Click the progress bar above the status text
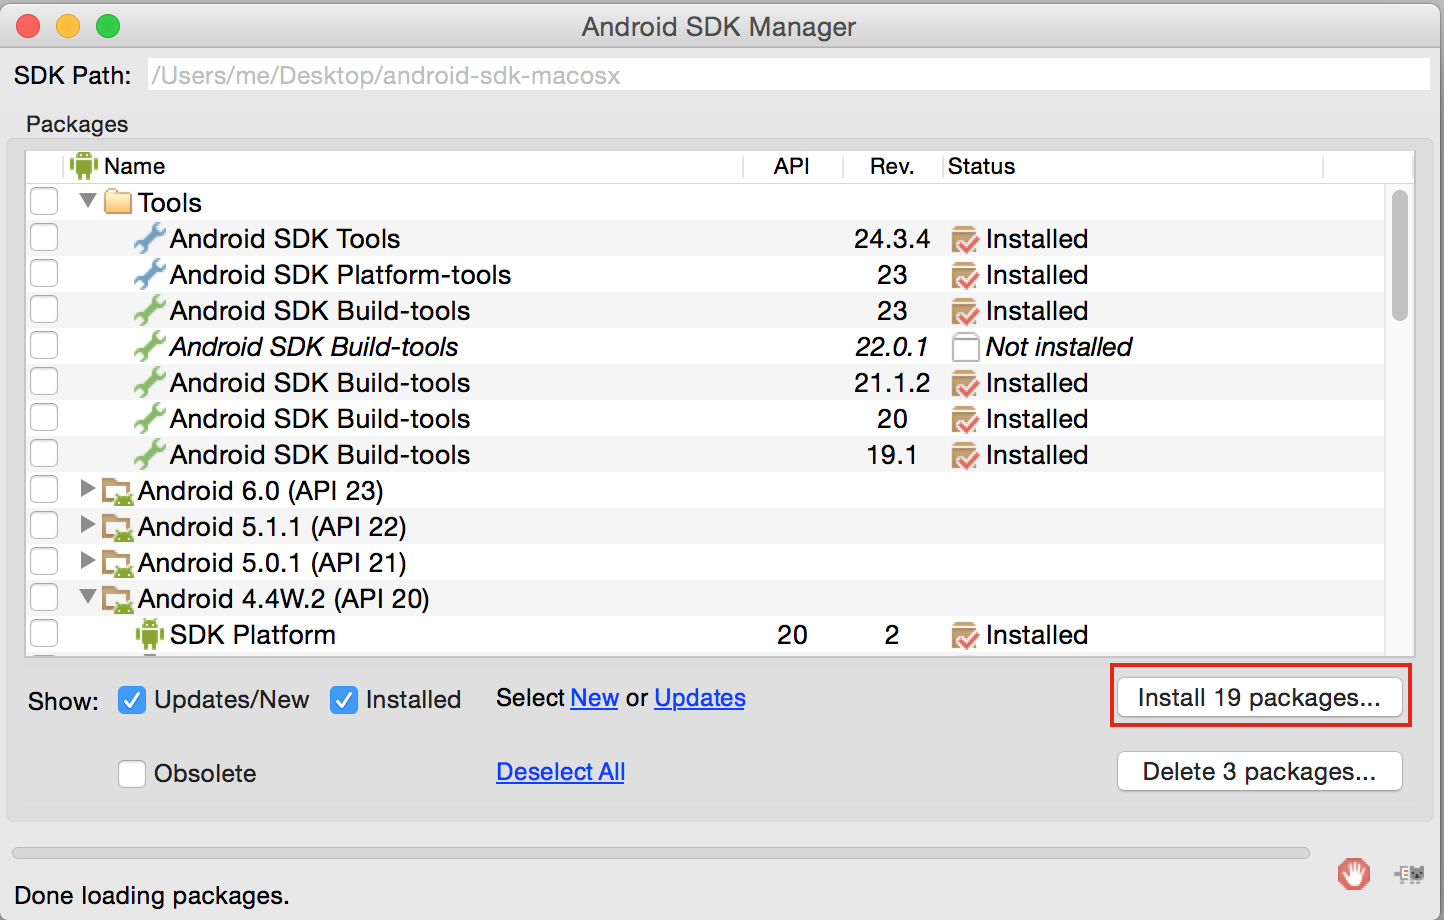This screenshot has width=1444, height=920. pyautogui.click(x=661, y=853)
